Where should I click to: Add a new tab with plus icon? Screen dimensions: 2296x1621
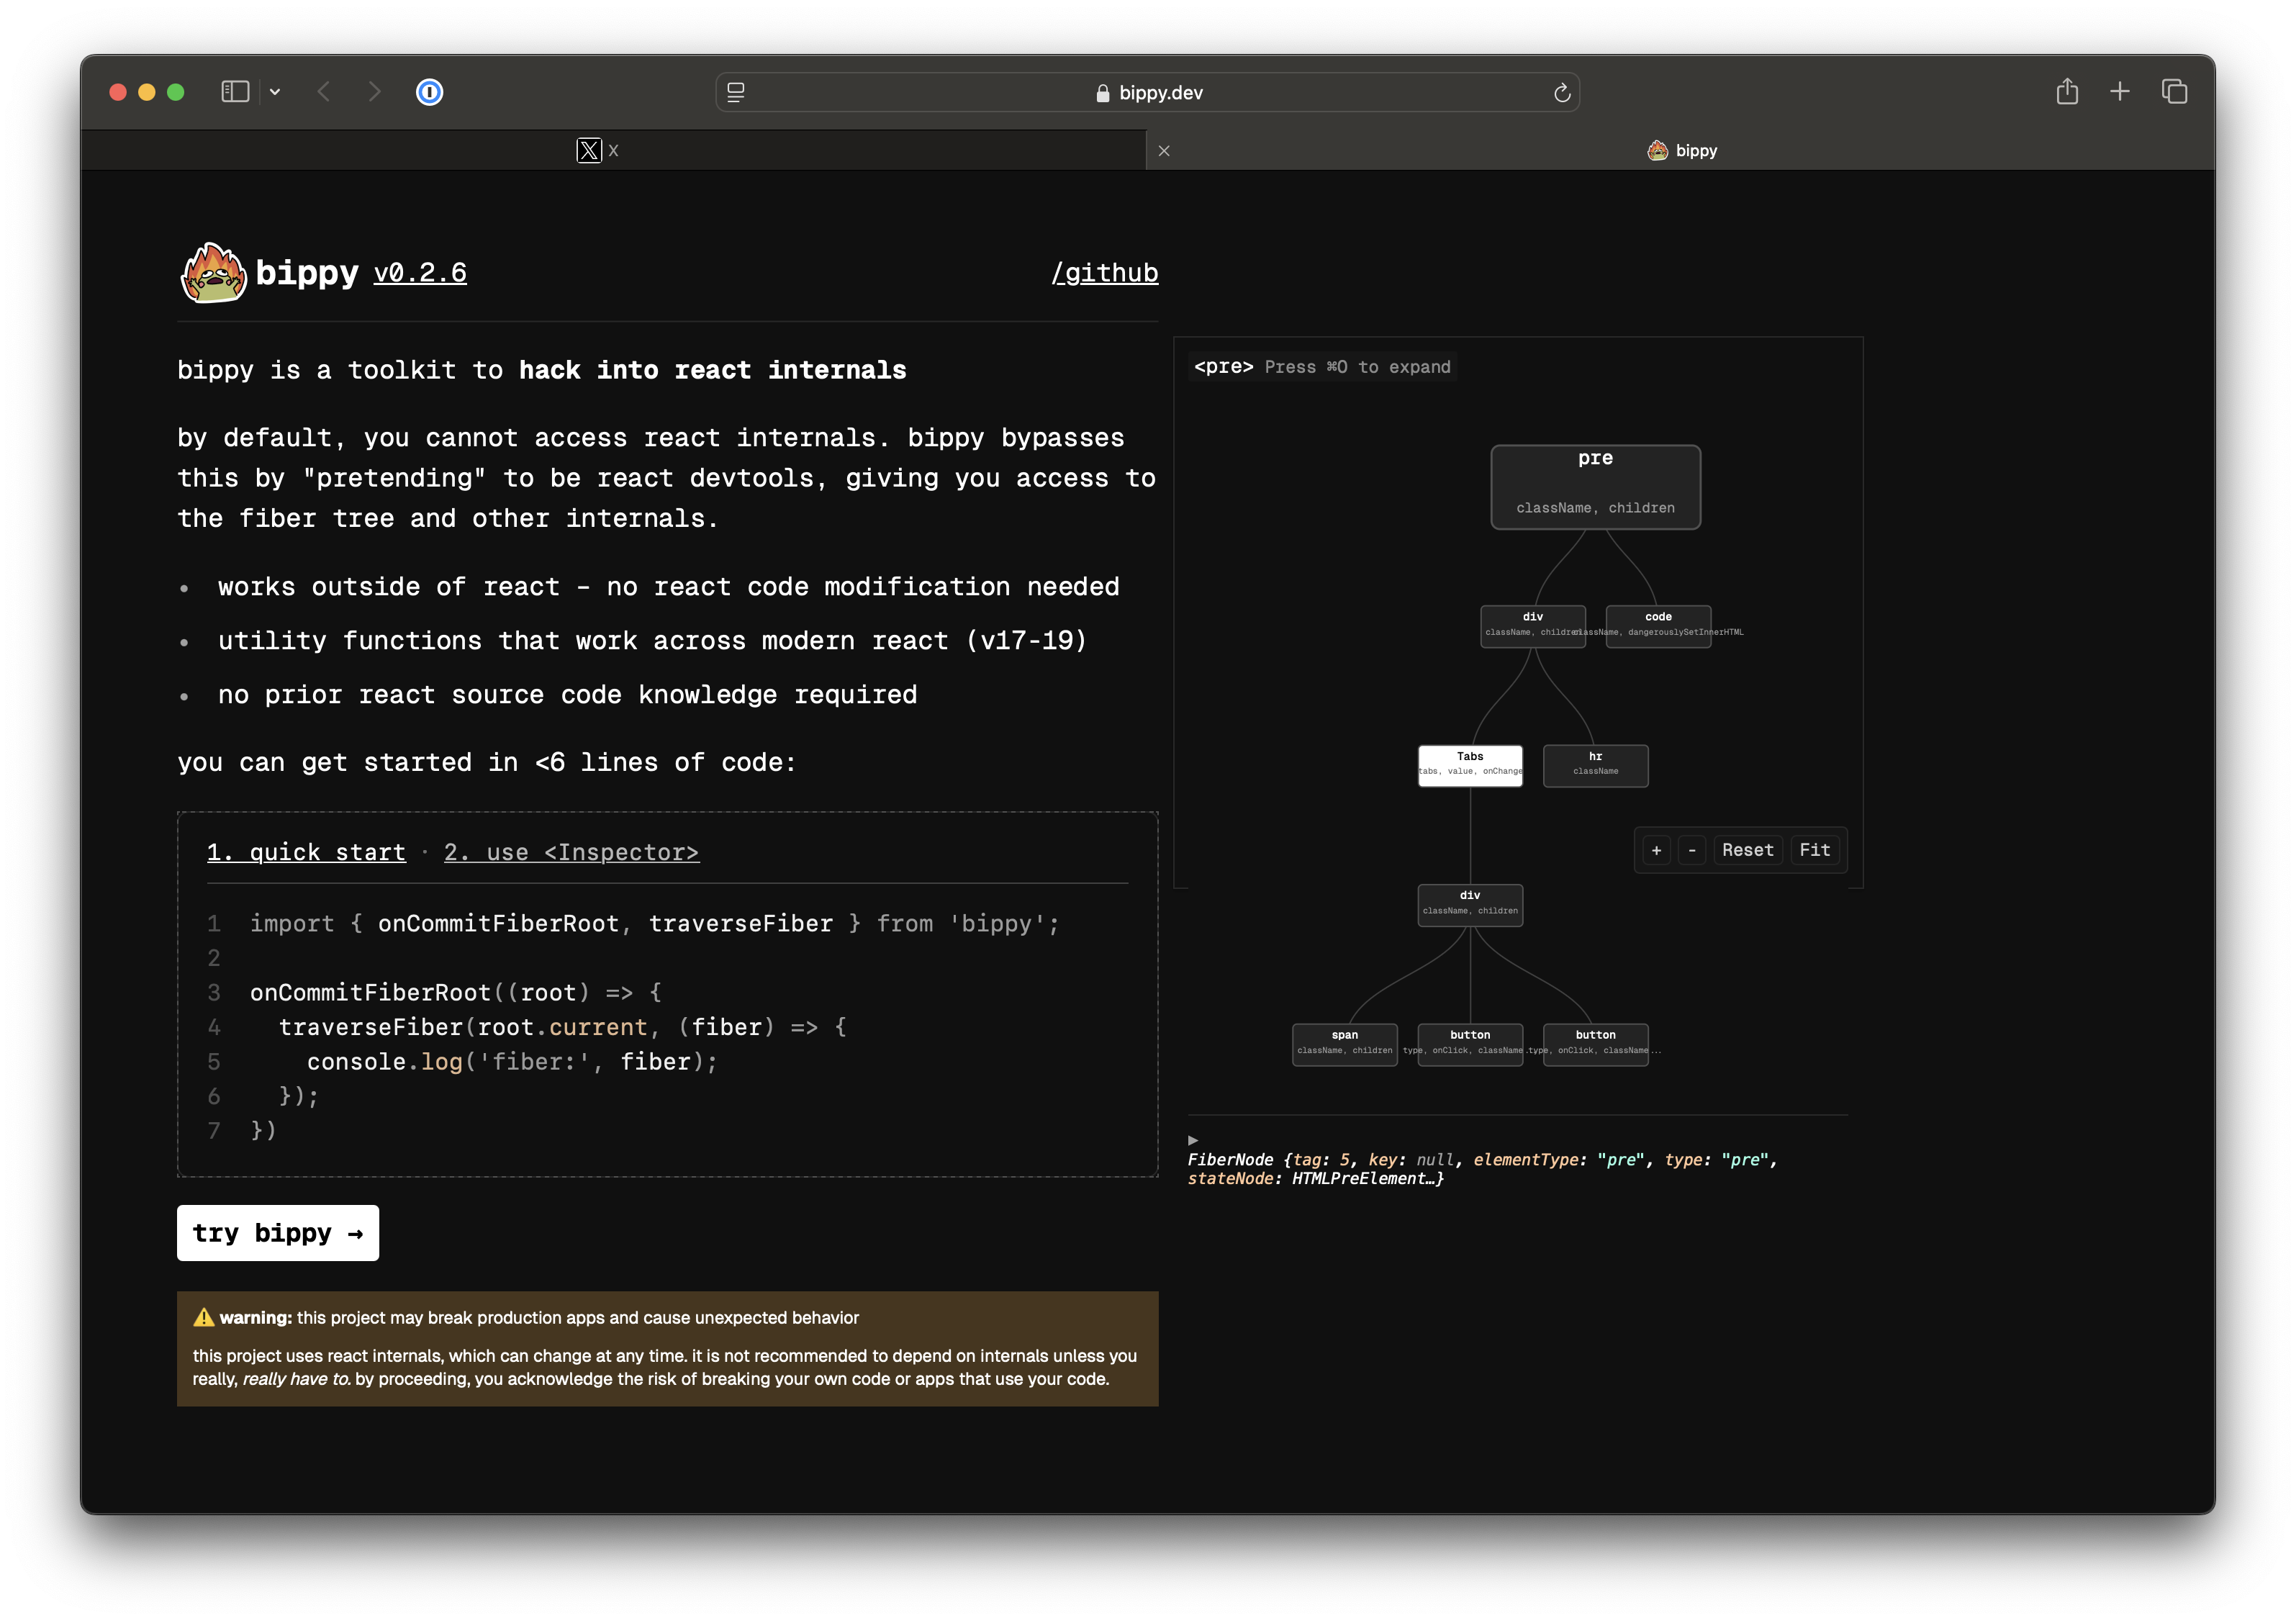click(2120, 92)
